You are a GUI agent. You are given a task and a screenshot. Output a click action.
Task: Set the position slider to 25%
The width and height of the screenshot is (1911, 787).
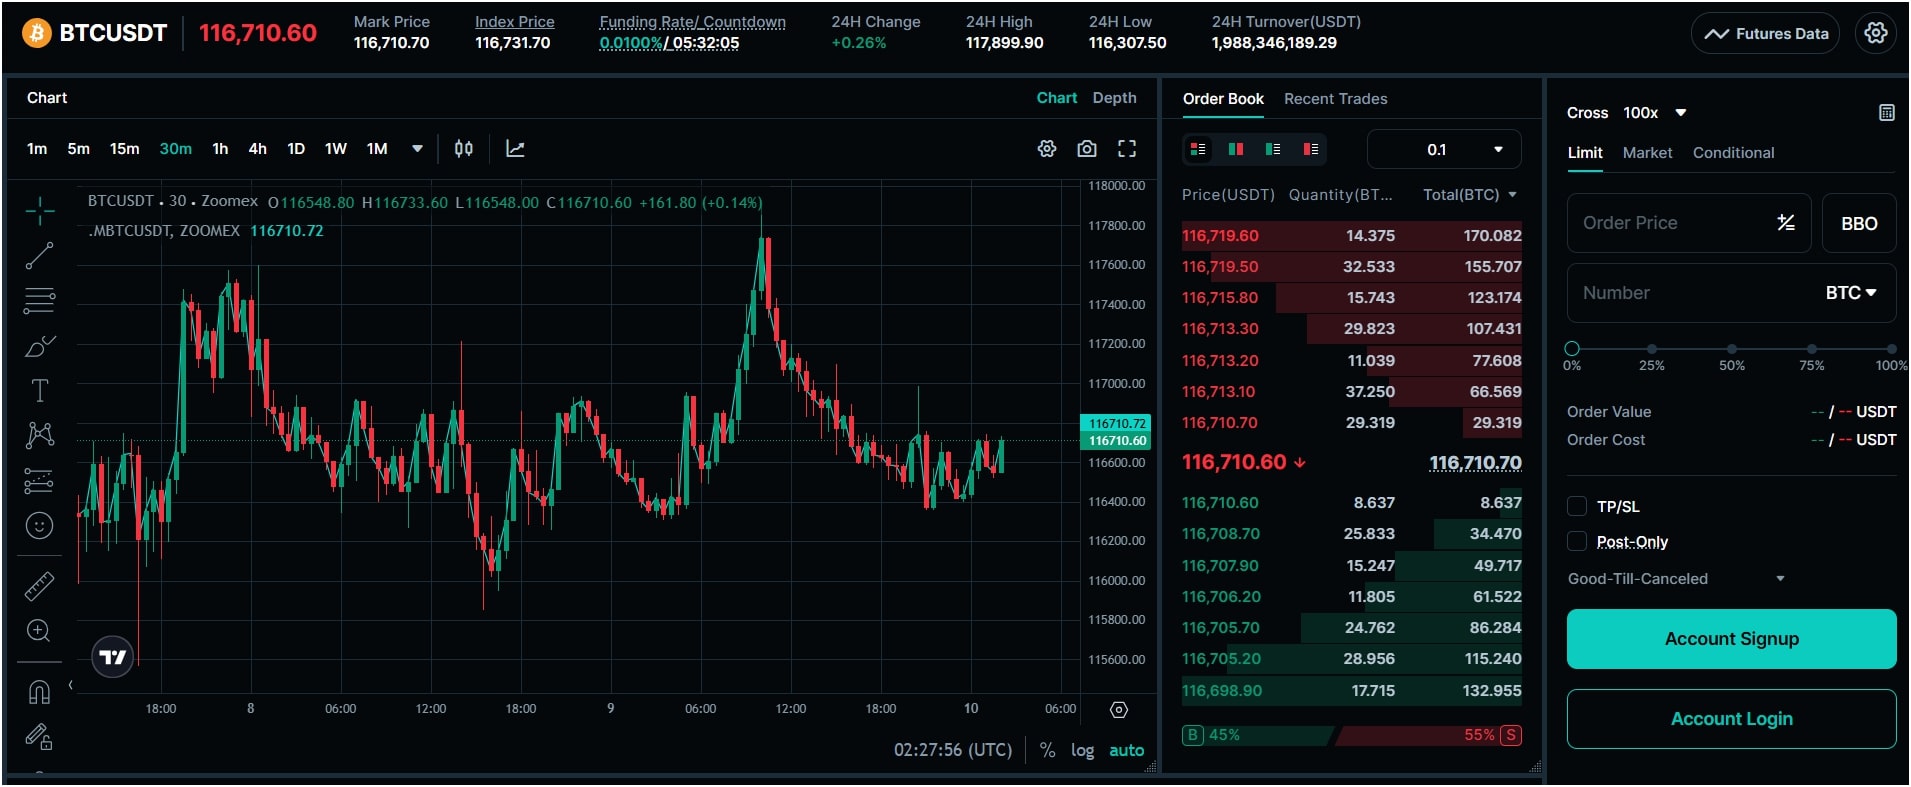point(1651,349)
